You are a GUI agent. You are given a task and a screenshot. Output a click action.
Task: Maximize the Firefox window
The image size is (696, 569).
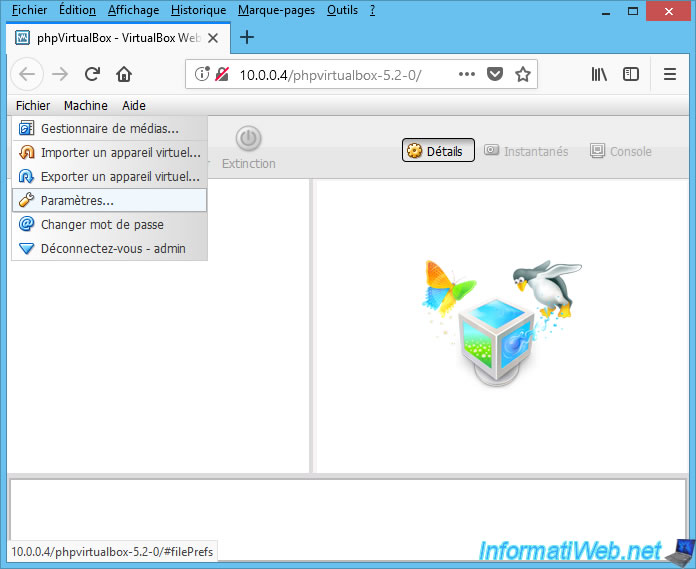tap(633, 12)
